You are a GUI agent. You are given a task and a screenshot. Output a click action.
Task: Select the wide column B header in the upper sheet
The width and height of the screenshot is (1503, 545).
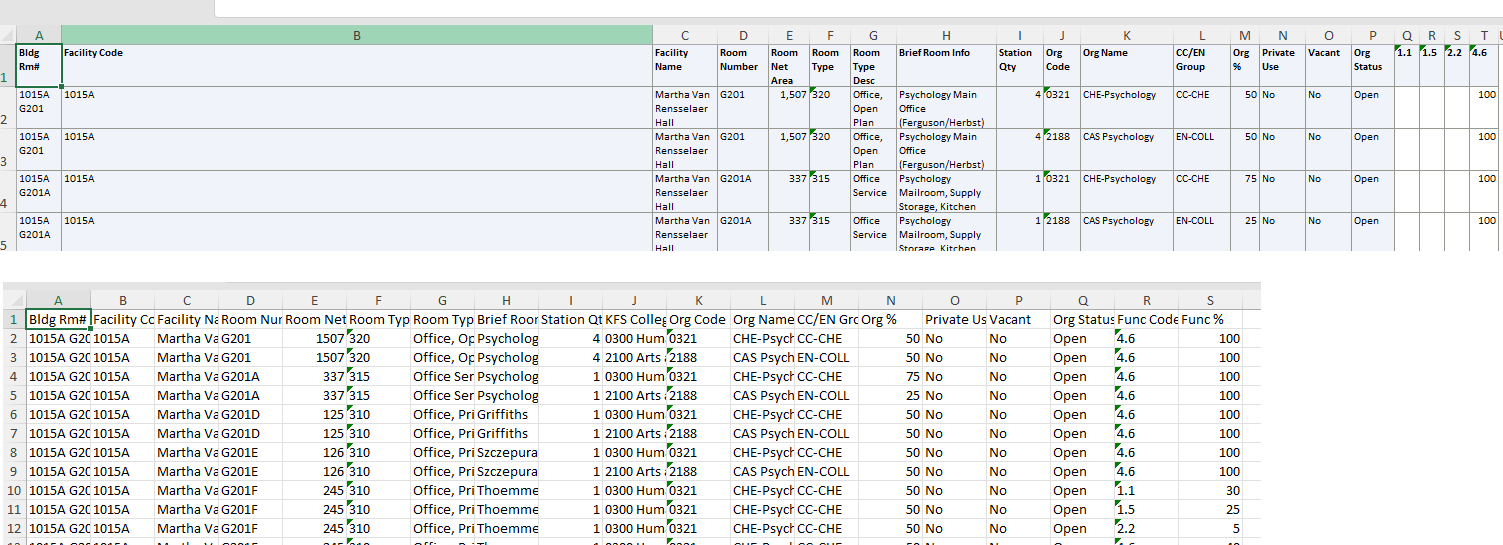[356, 35]
